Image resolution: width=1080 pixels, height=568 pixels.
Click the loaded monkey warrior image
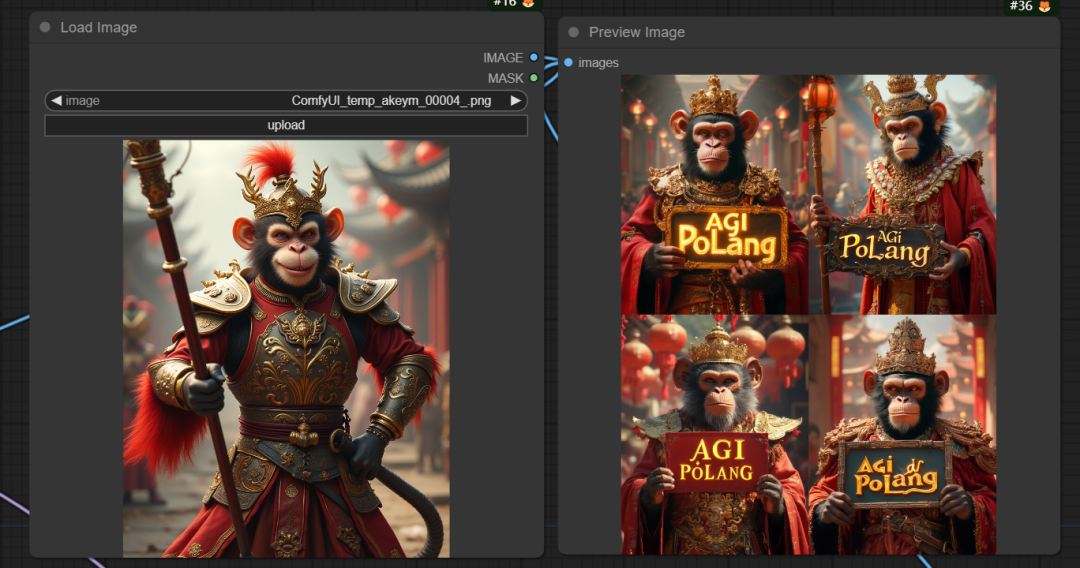point(286,349)
